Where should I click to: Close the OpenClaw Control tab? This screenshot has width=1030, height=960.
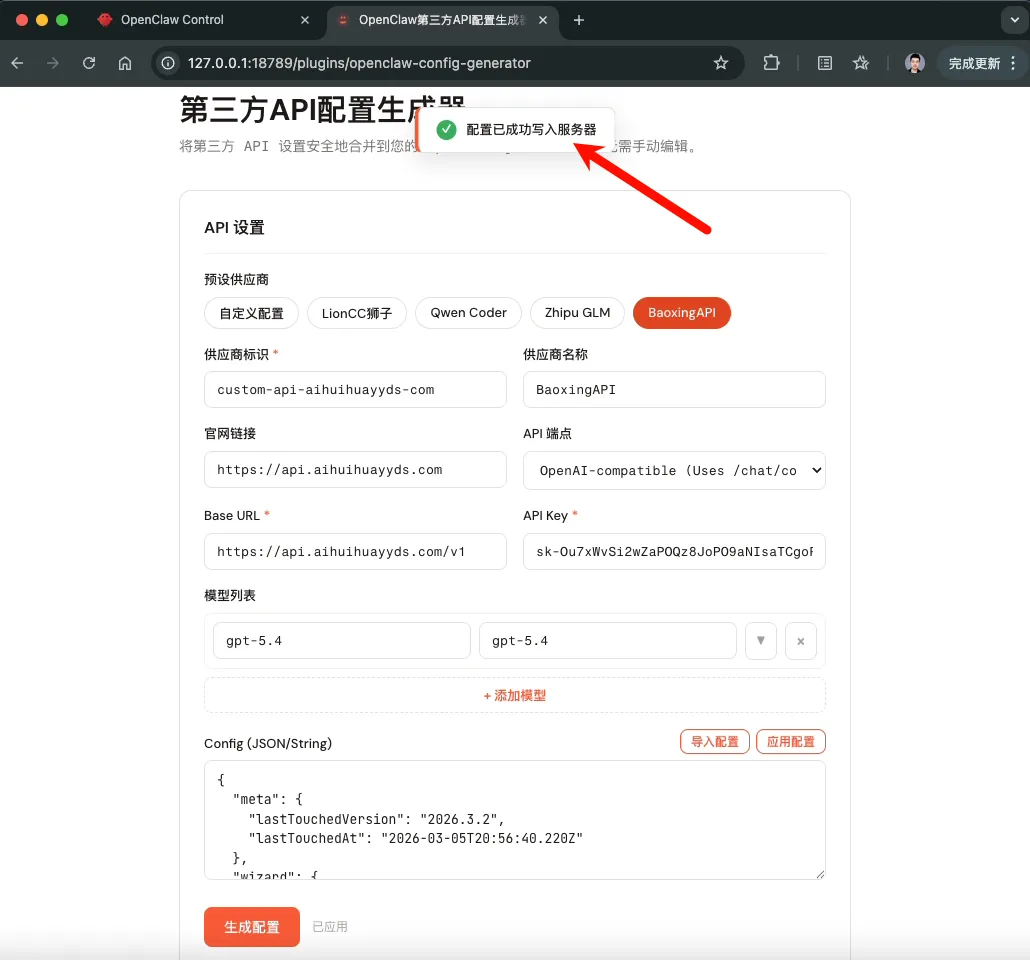coord(305,20)
